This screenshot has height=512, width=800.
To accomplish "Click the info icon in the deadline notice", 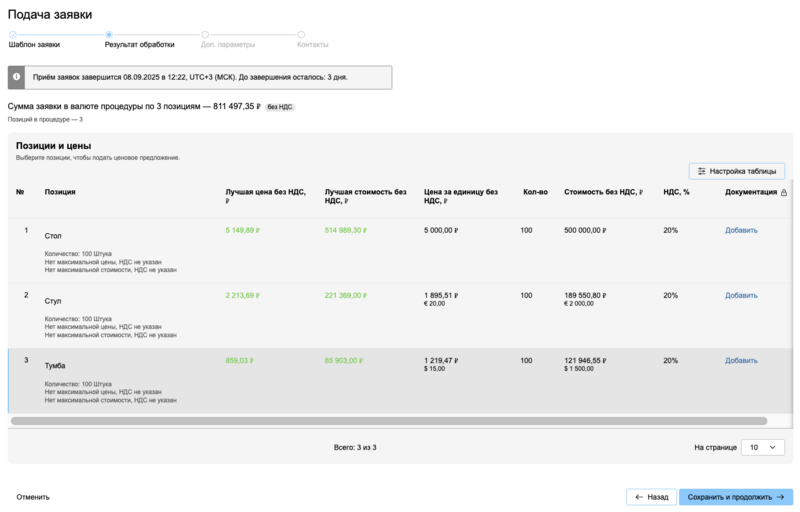I will click(x=17, y=77).
